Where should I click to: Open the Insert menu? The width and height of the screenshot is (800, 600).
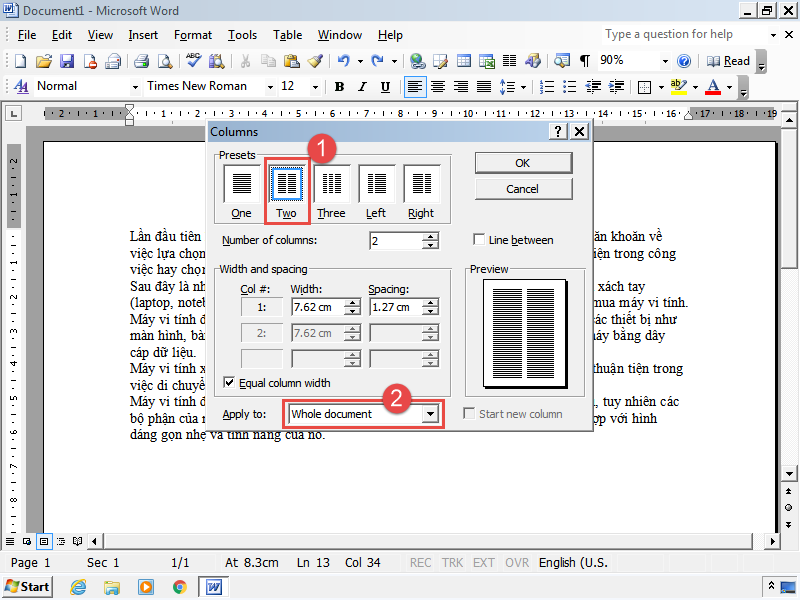pyautogui.click(x=143, y=35)
